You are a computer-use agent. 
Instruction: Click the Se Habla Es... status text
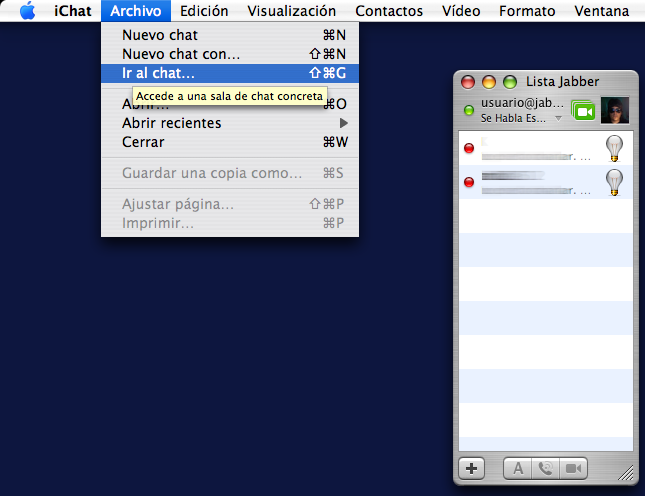513,118
